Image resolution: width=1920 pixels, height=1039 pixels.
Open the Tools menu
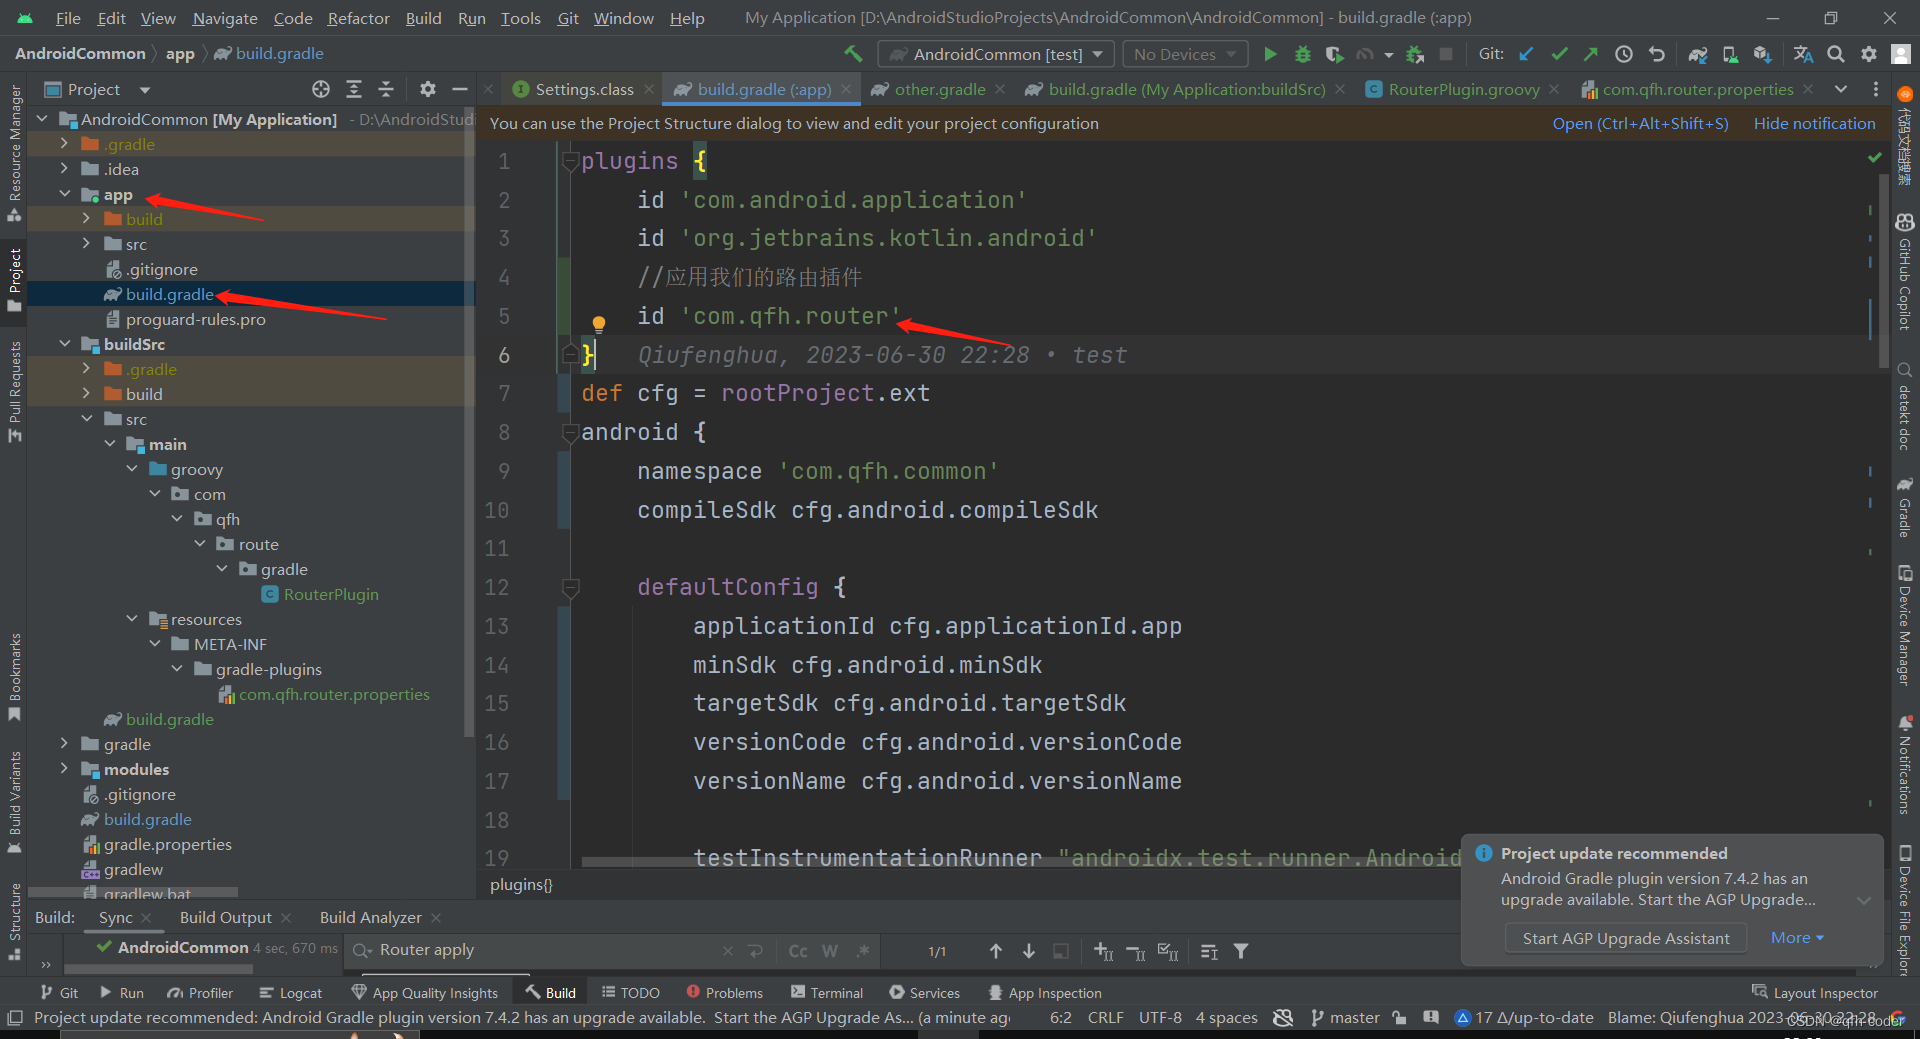point(520,18)
